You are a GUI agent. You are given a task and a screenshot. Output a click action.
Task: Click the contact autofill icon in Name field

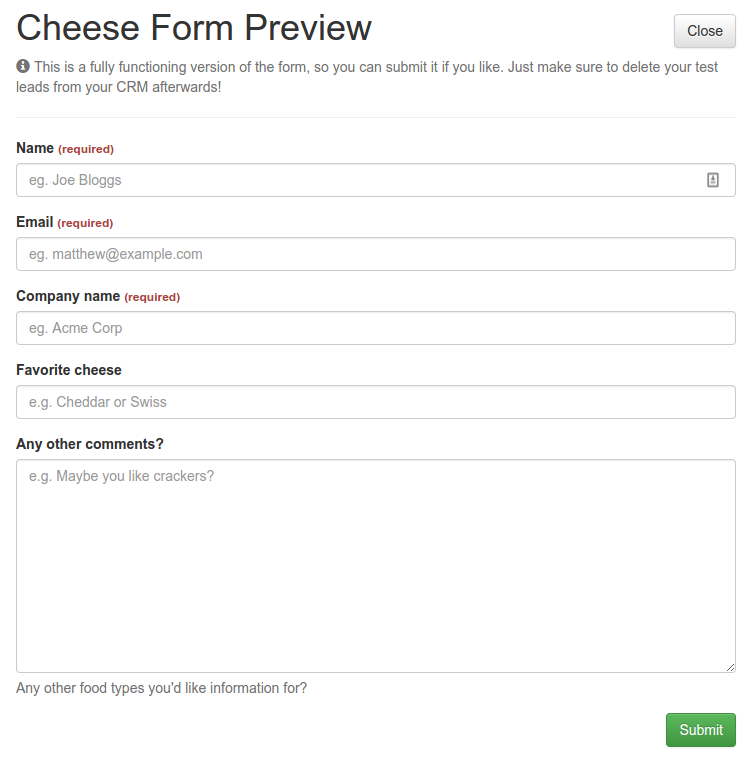click(x=713, y=180)
